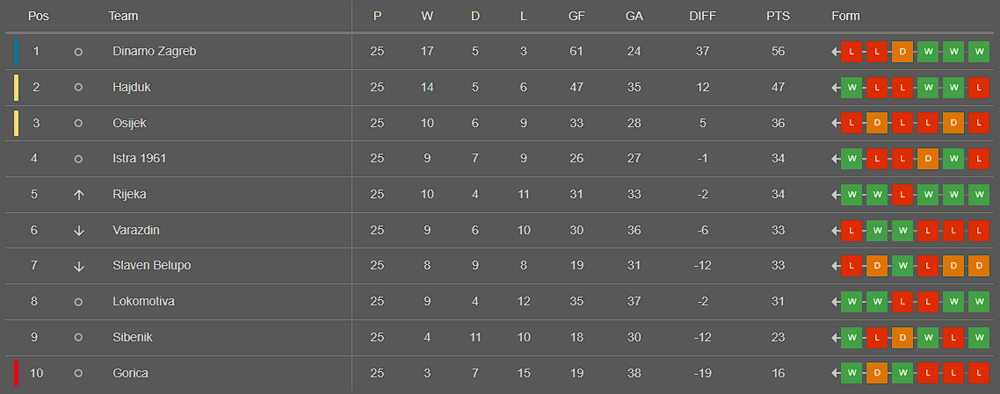Click Dinamo Zagreb's orange D form badge
The height and width of the screenshot is (394, 1000).
(x=902, y=52)
